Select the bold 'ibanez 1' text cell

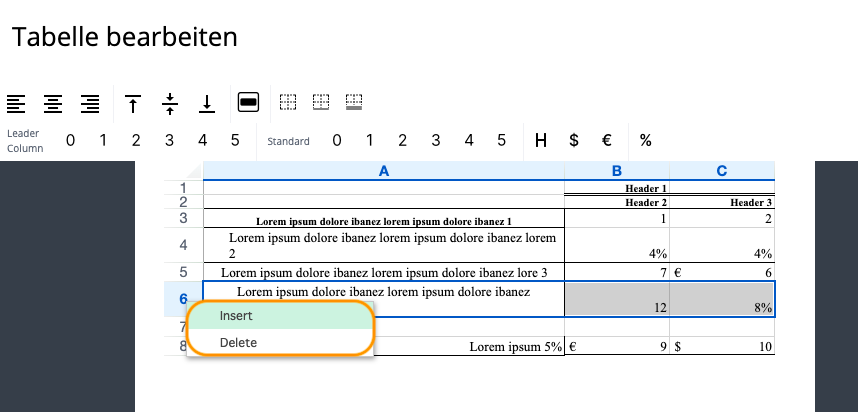click(384, 218)
